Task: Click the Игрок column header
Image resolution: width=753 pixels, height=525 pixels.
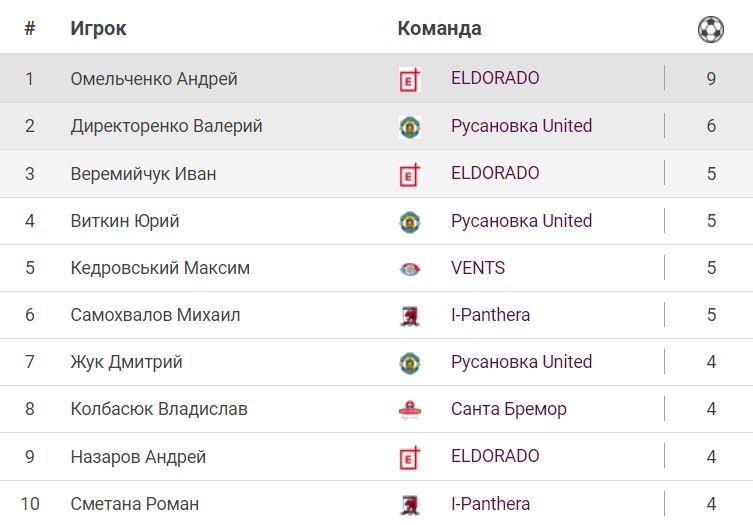Action: (x=98, y=29)
